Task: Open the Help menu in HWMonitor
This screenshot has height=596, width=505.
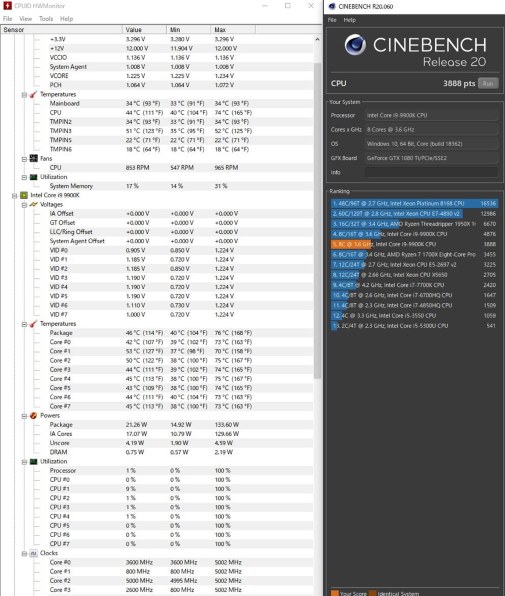Action: click(x=66, y=19)
